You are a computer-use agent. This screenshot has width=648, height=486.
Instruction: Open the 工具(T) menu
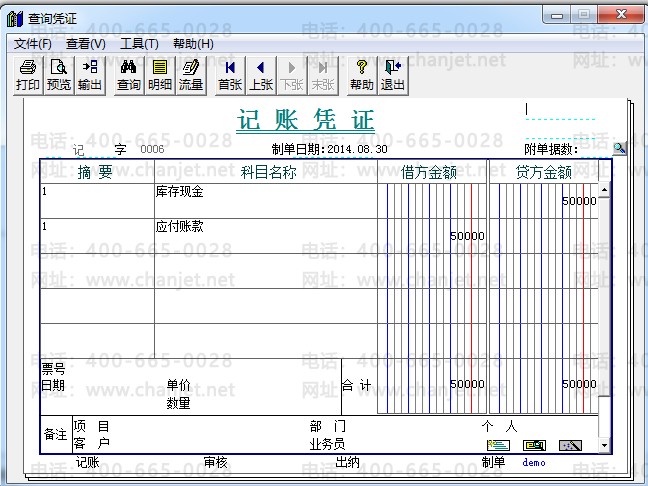tap(139, 44)
